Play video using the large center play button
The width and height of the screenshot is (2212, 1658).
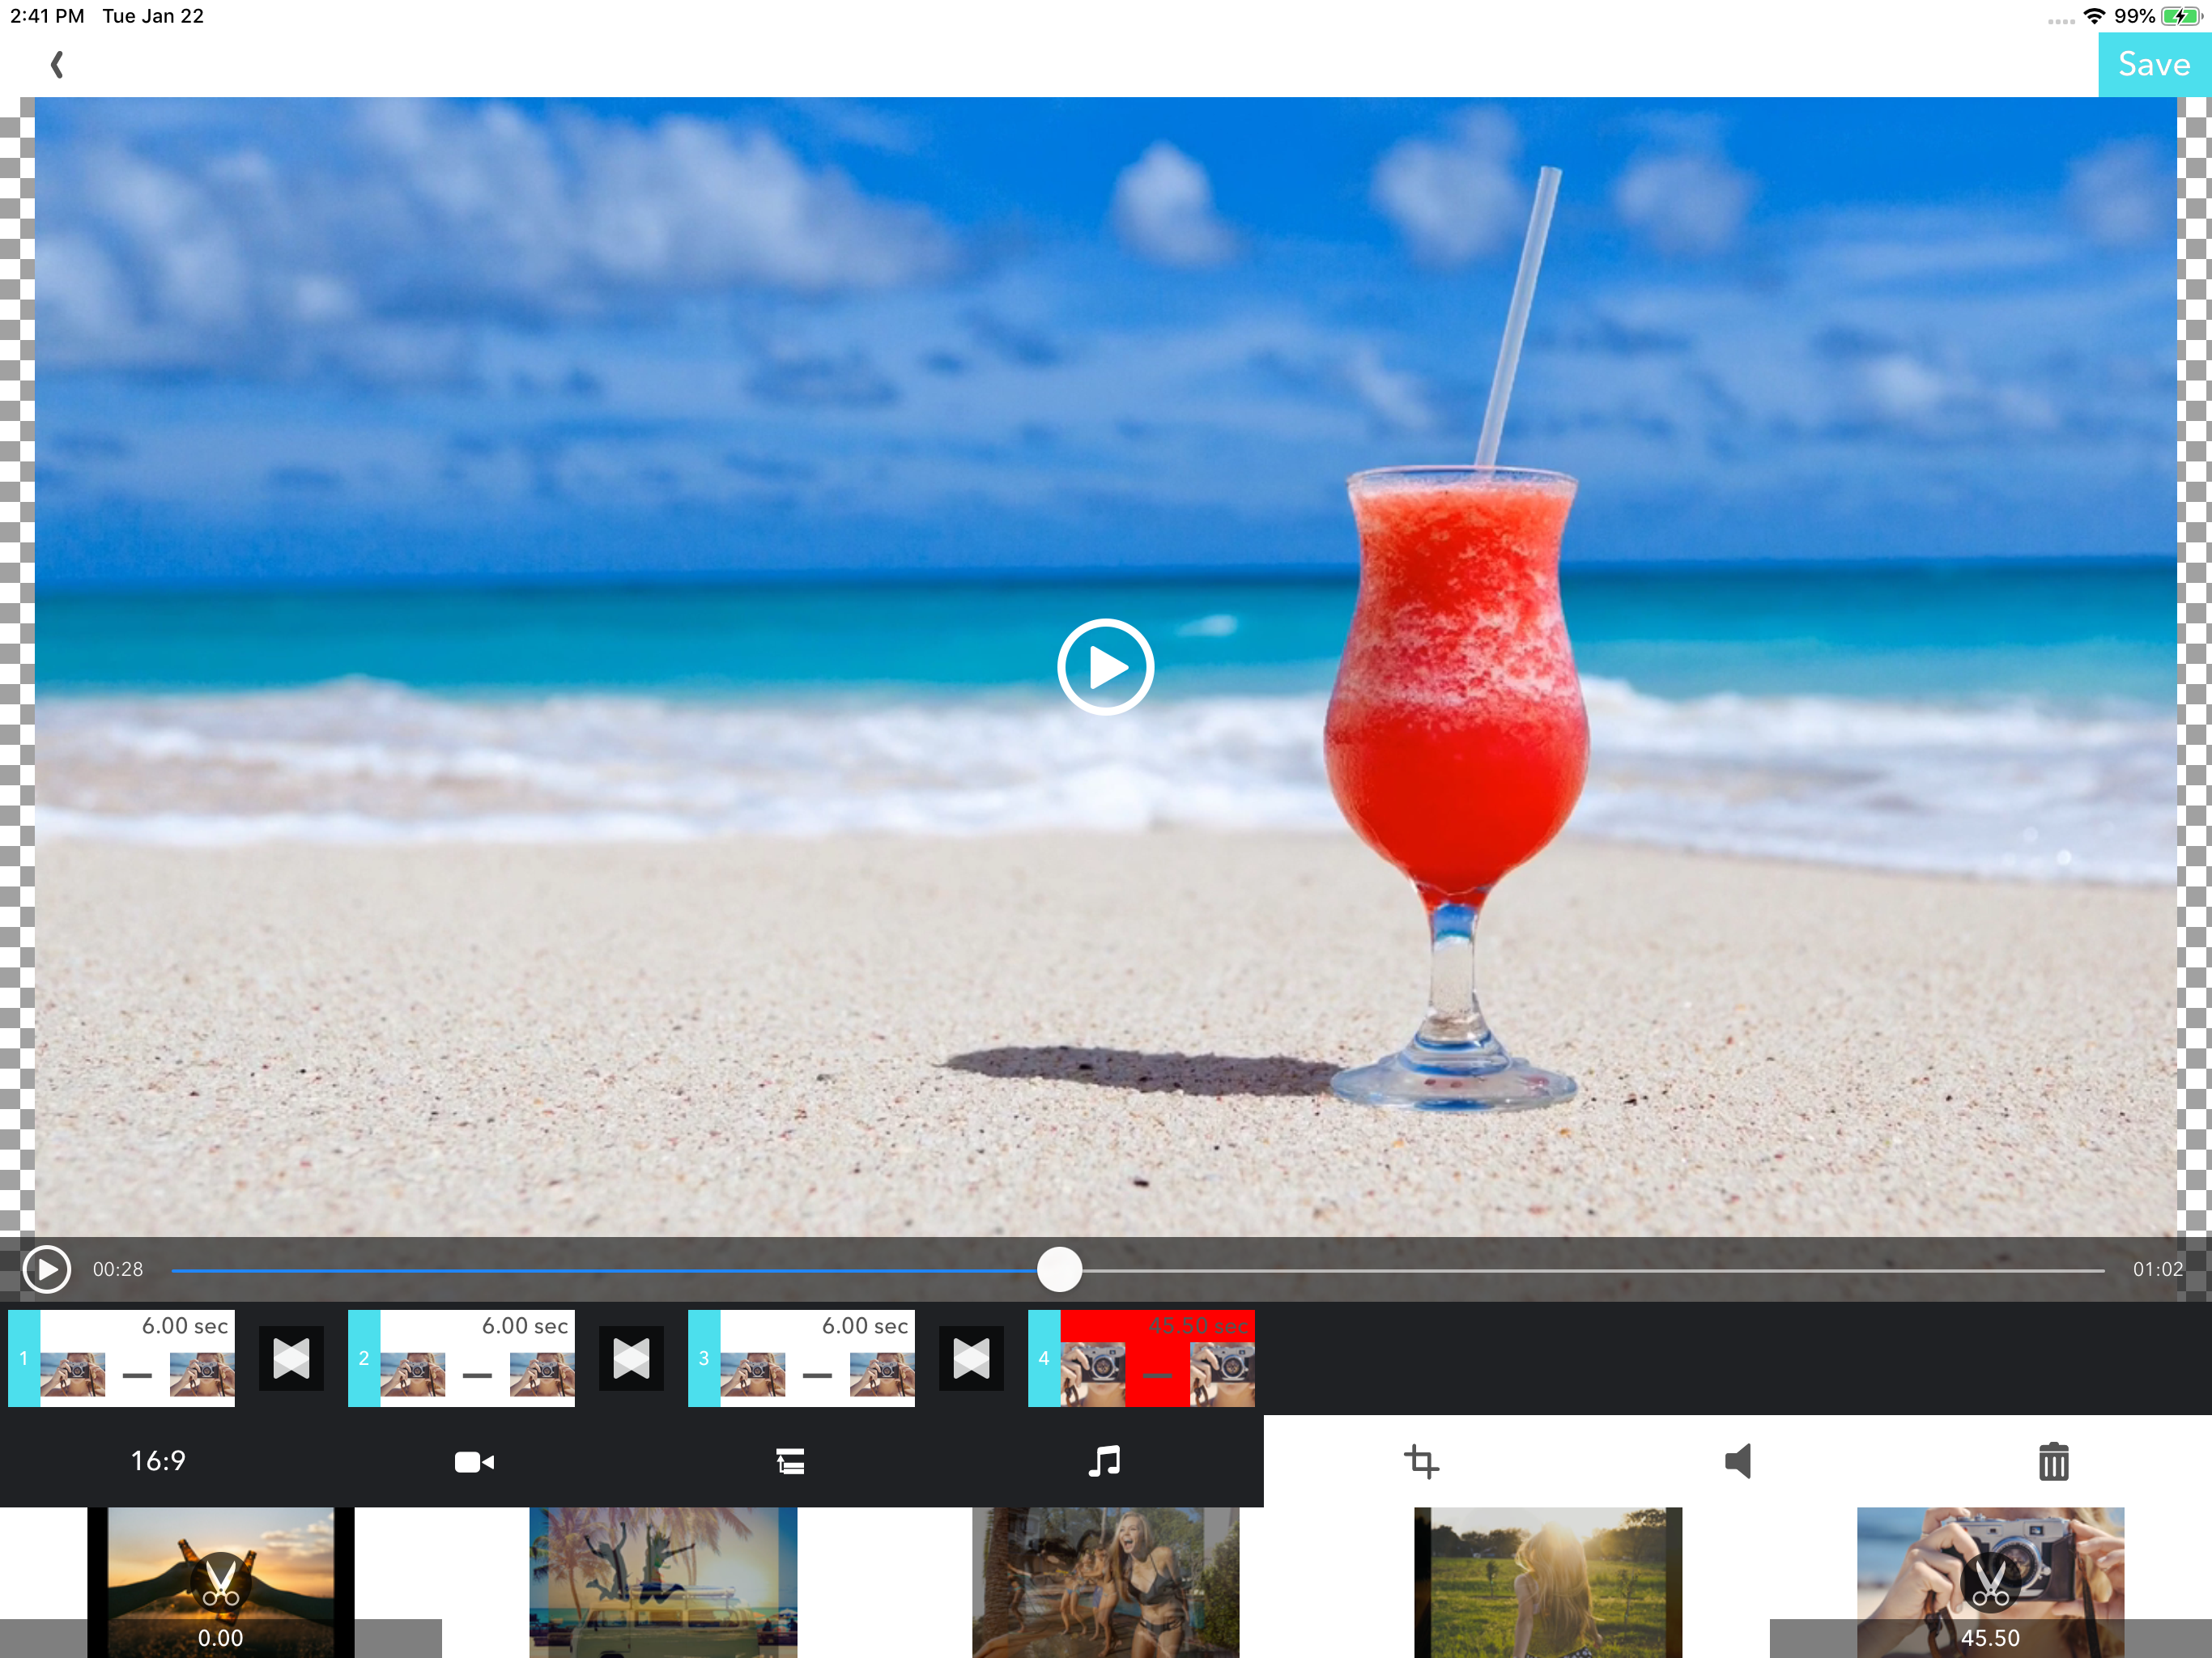pos(1105,667)
